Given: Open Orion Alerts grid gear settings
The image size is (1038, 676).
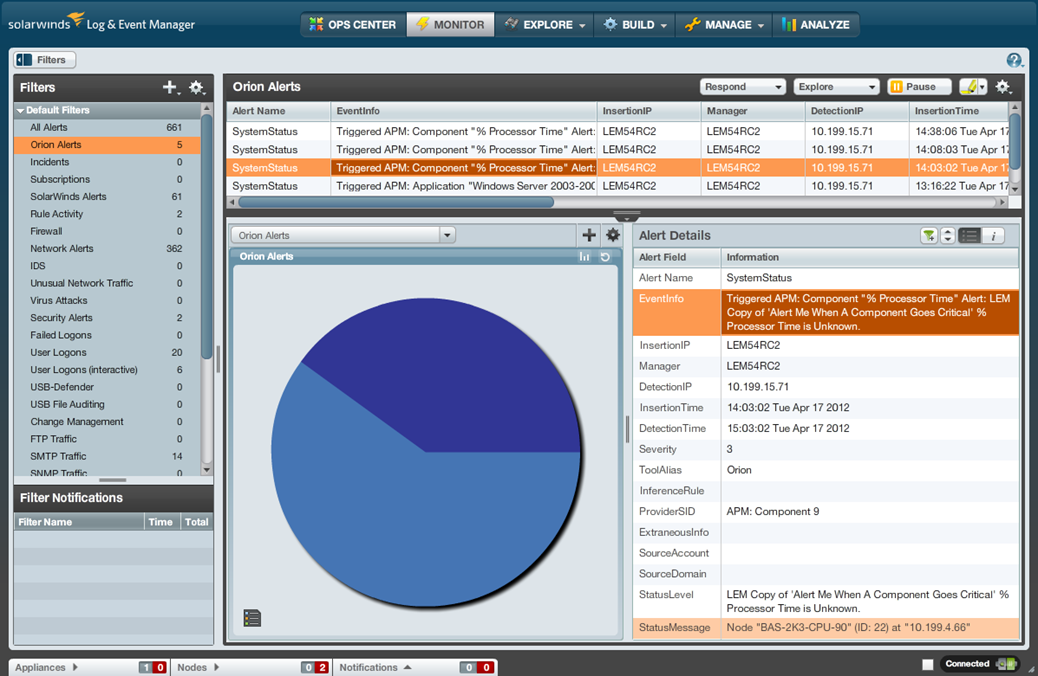Looking at the screenshot, I should (1003, 87).
